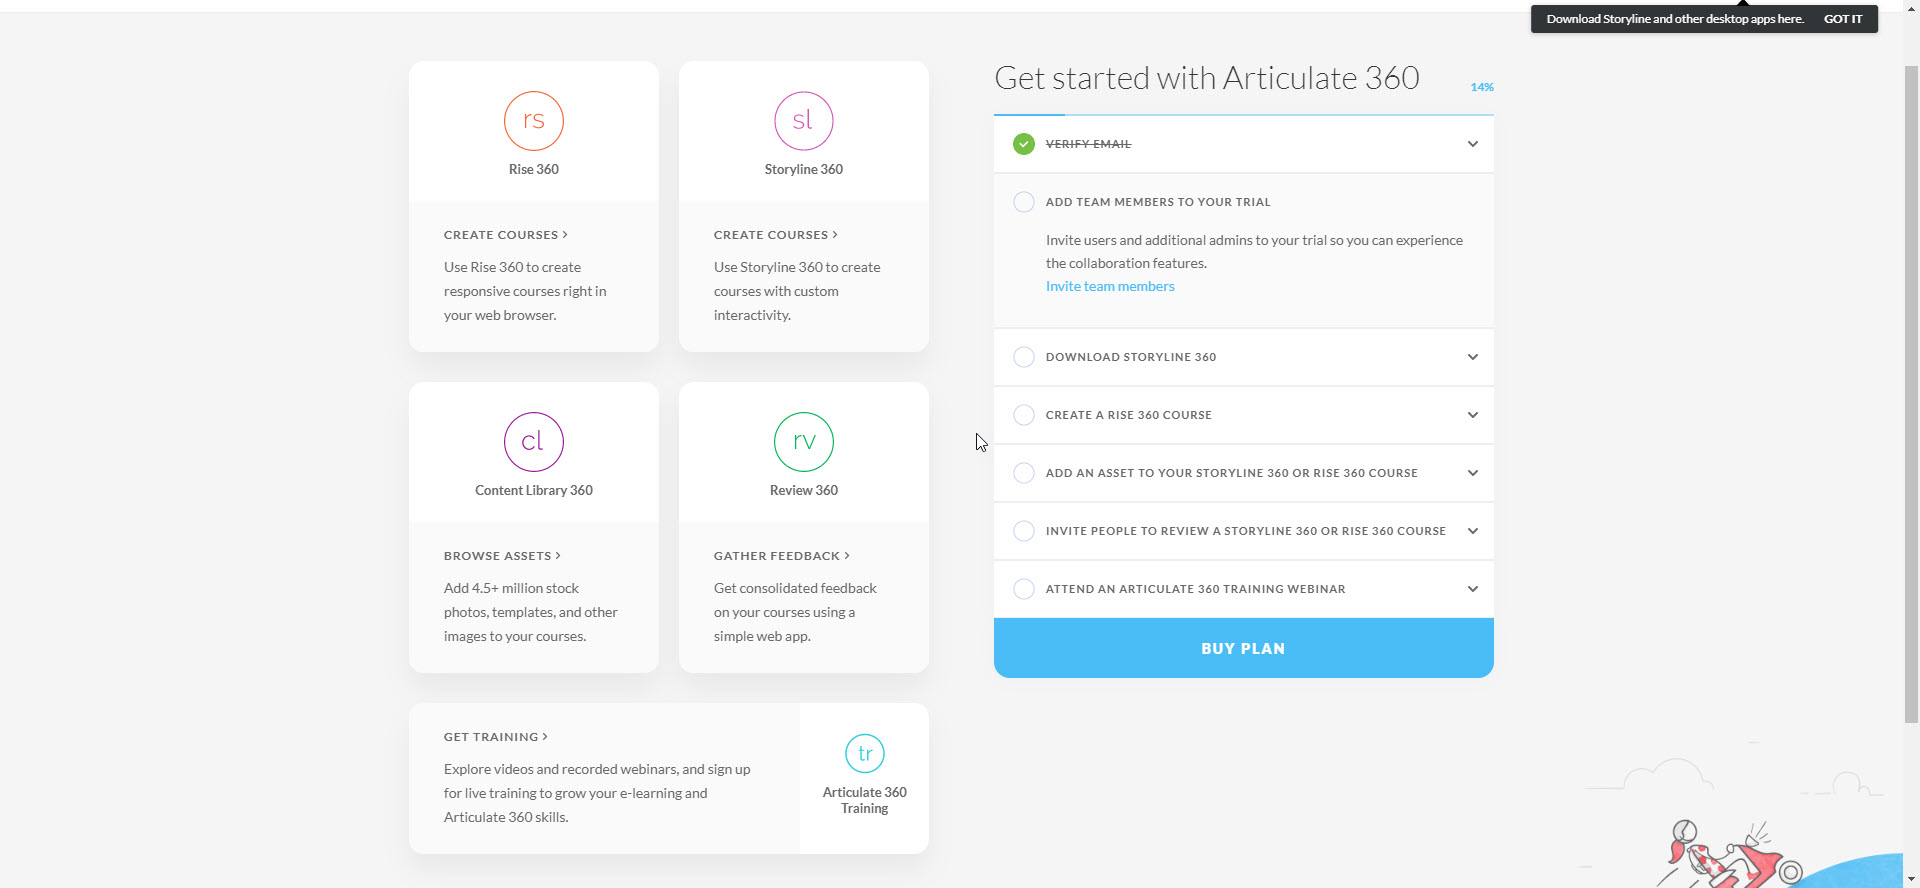Open the Storyline 360 'sl' icon

(804, 121)
